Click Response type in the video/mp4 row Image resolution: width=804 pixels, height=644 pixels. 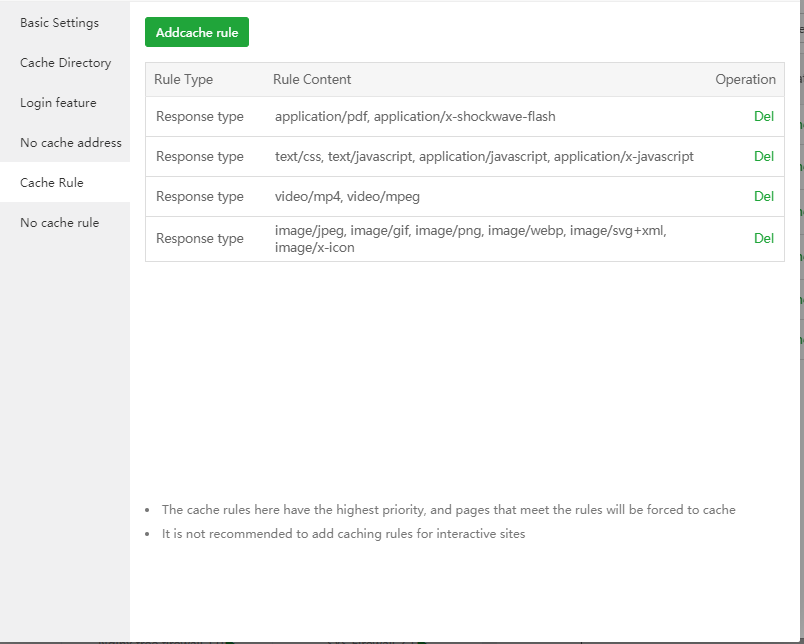pyautogui.click(x=200, y=197)
